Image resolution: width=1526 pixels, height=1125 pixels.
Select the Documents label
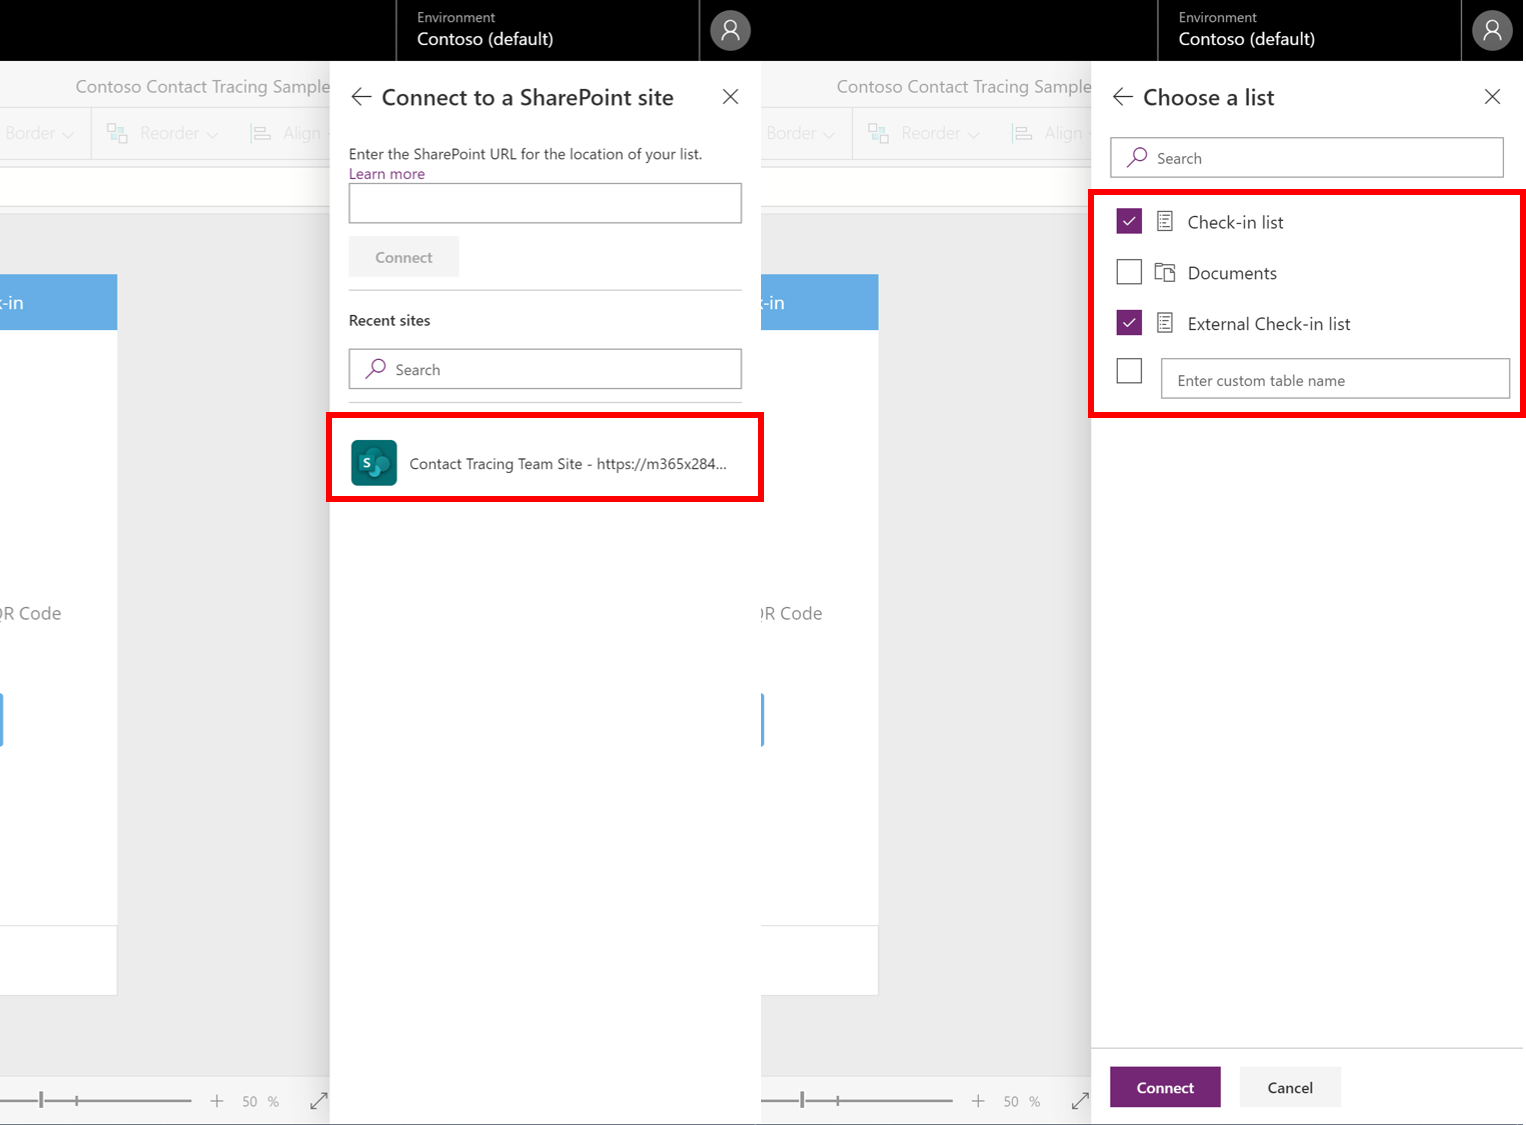pos(1232,273)
